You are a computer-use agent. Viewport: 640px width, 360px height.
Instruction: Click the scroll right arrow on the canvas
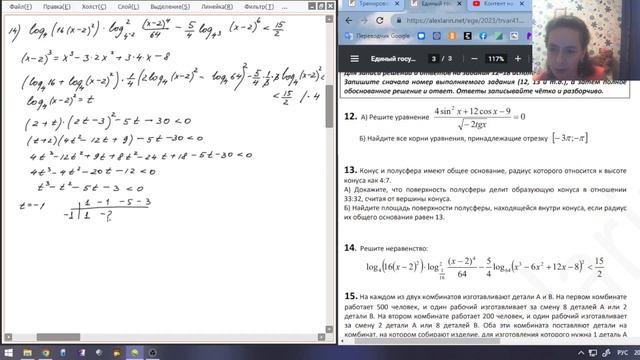[322, 337]
